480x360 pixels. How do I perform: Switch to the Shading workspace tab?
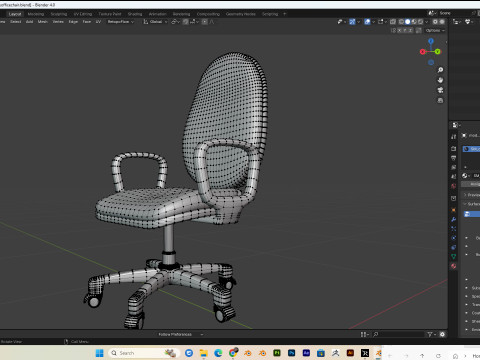(135, 14)
